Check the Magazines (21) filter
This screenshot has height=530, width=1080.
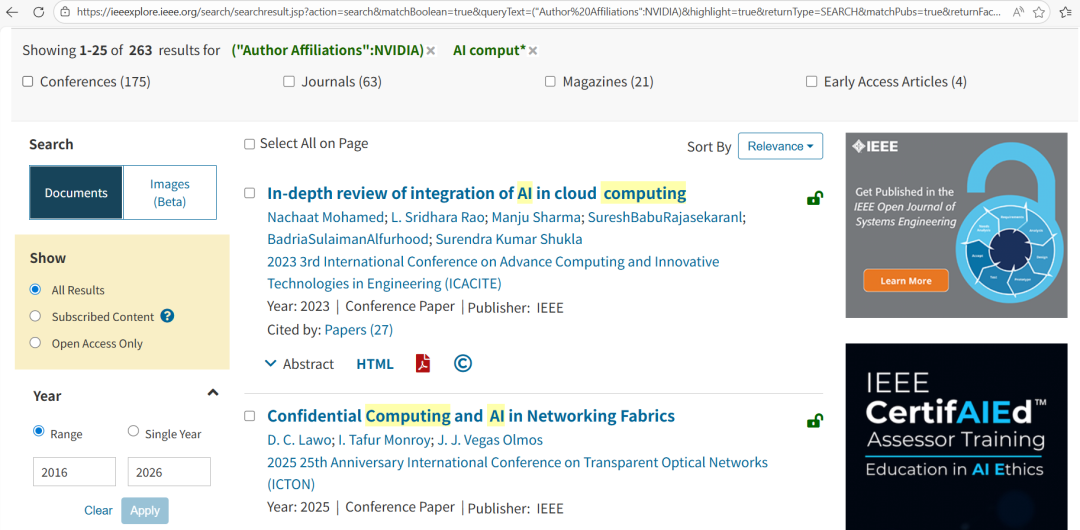pyautogui.click(x=550, y=81)
